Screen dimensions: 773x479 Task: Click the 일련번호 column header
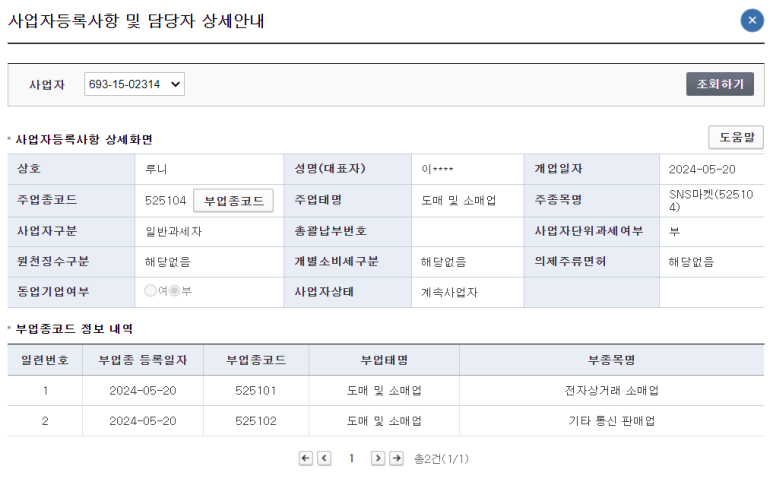coord(45,360)
